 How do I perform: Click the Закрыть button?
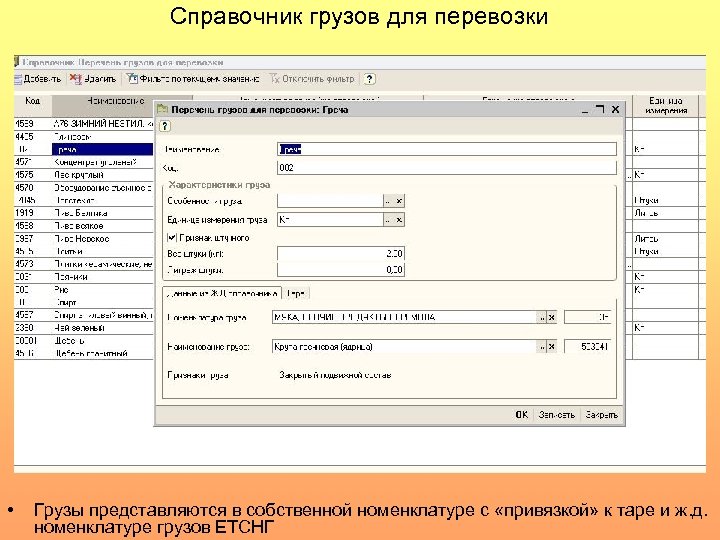pyautogui.click(x=602, y=415)
